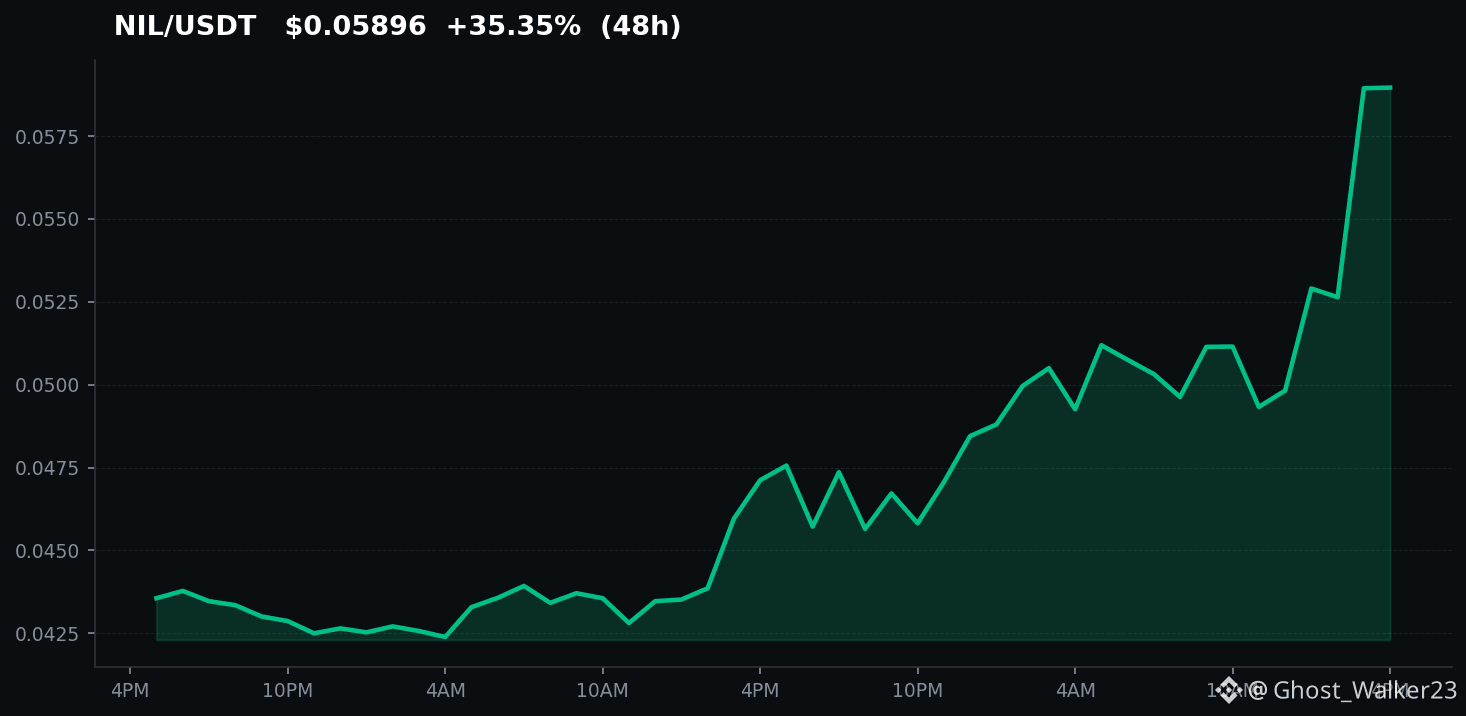Viewport: 1466px width, 716px height.
Task: Select the $0.05896 price value
Action: pos(355,27)
